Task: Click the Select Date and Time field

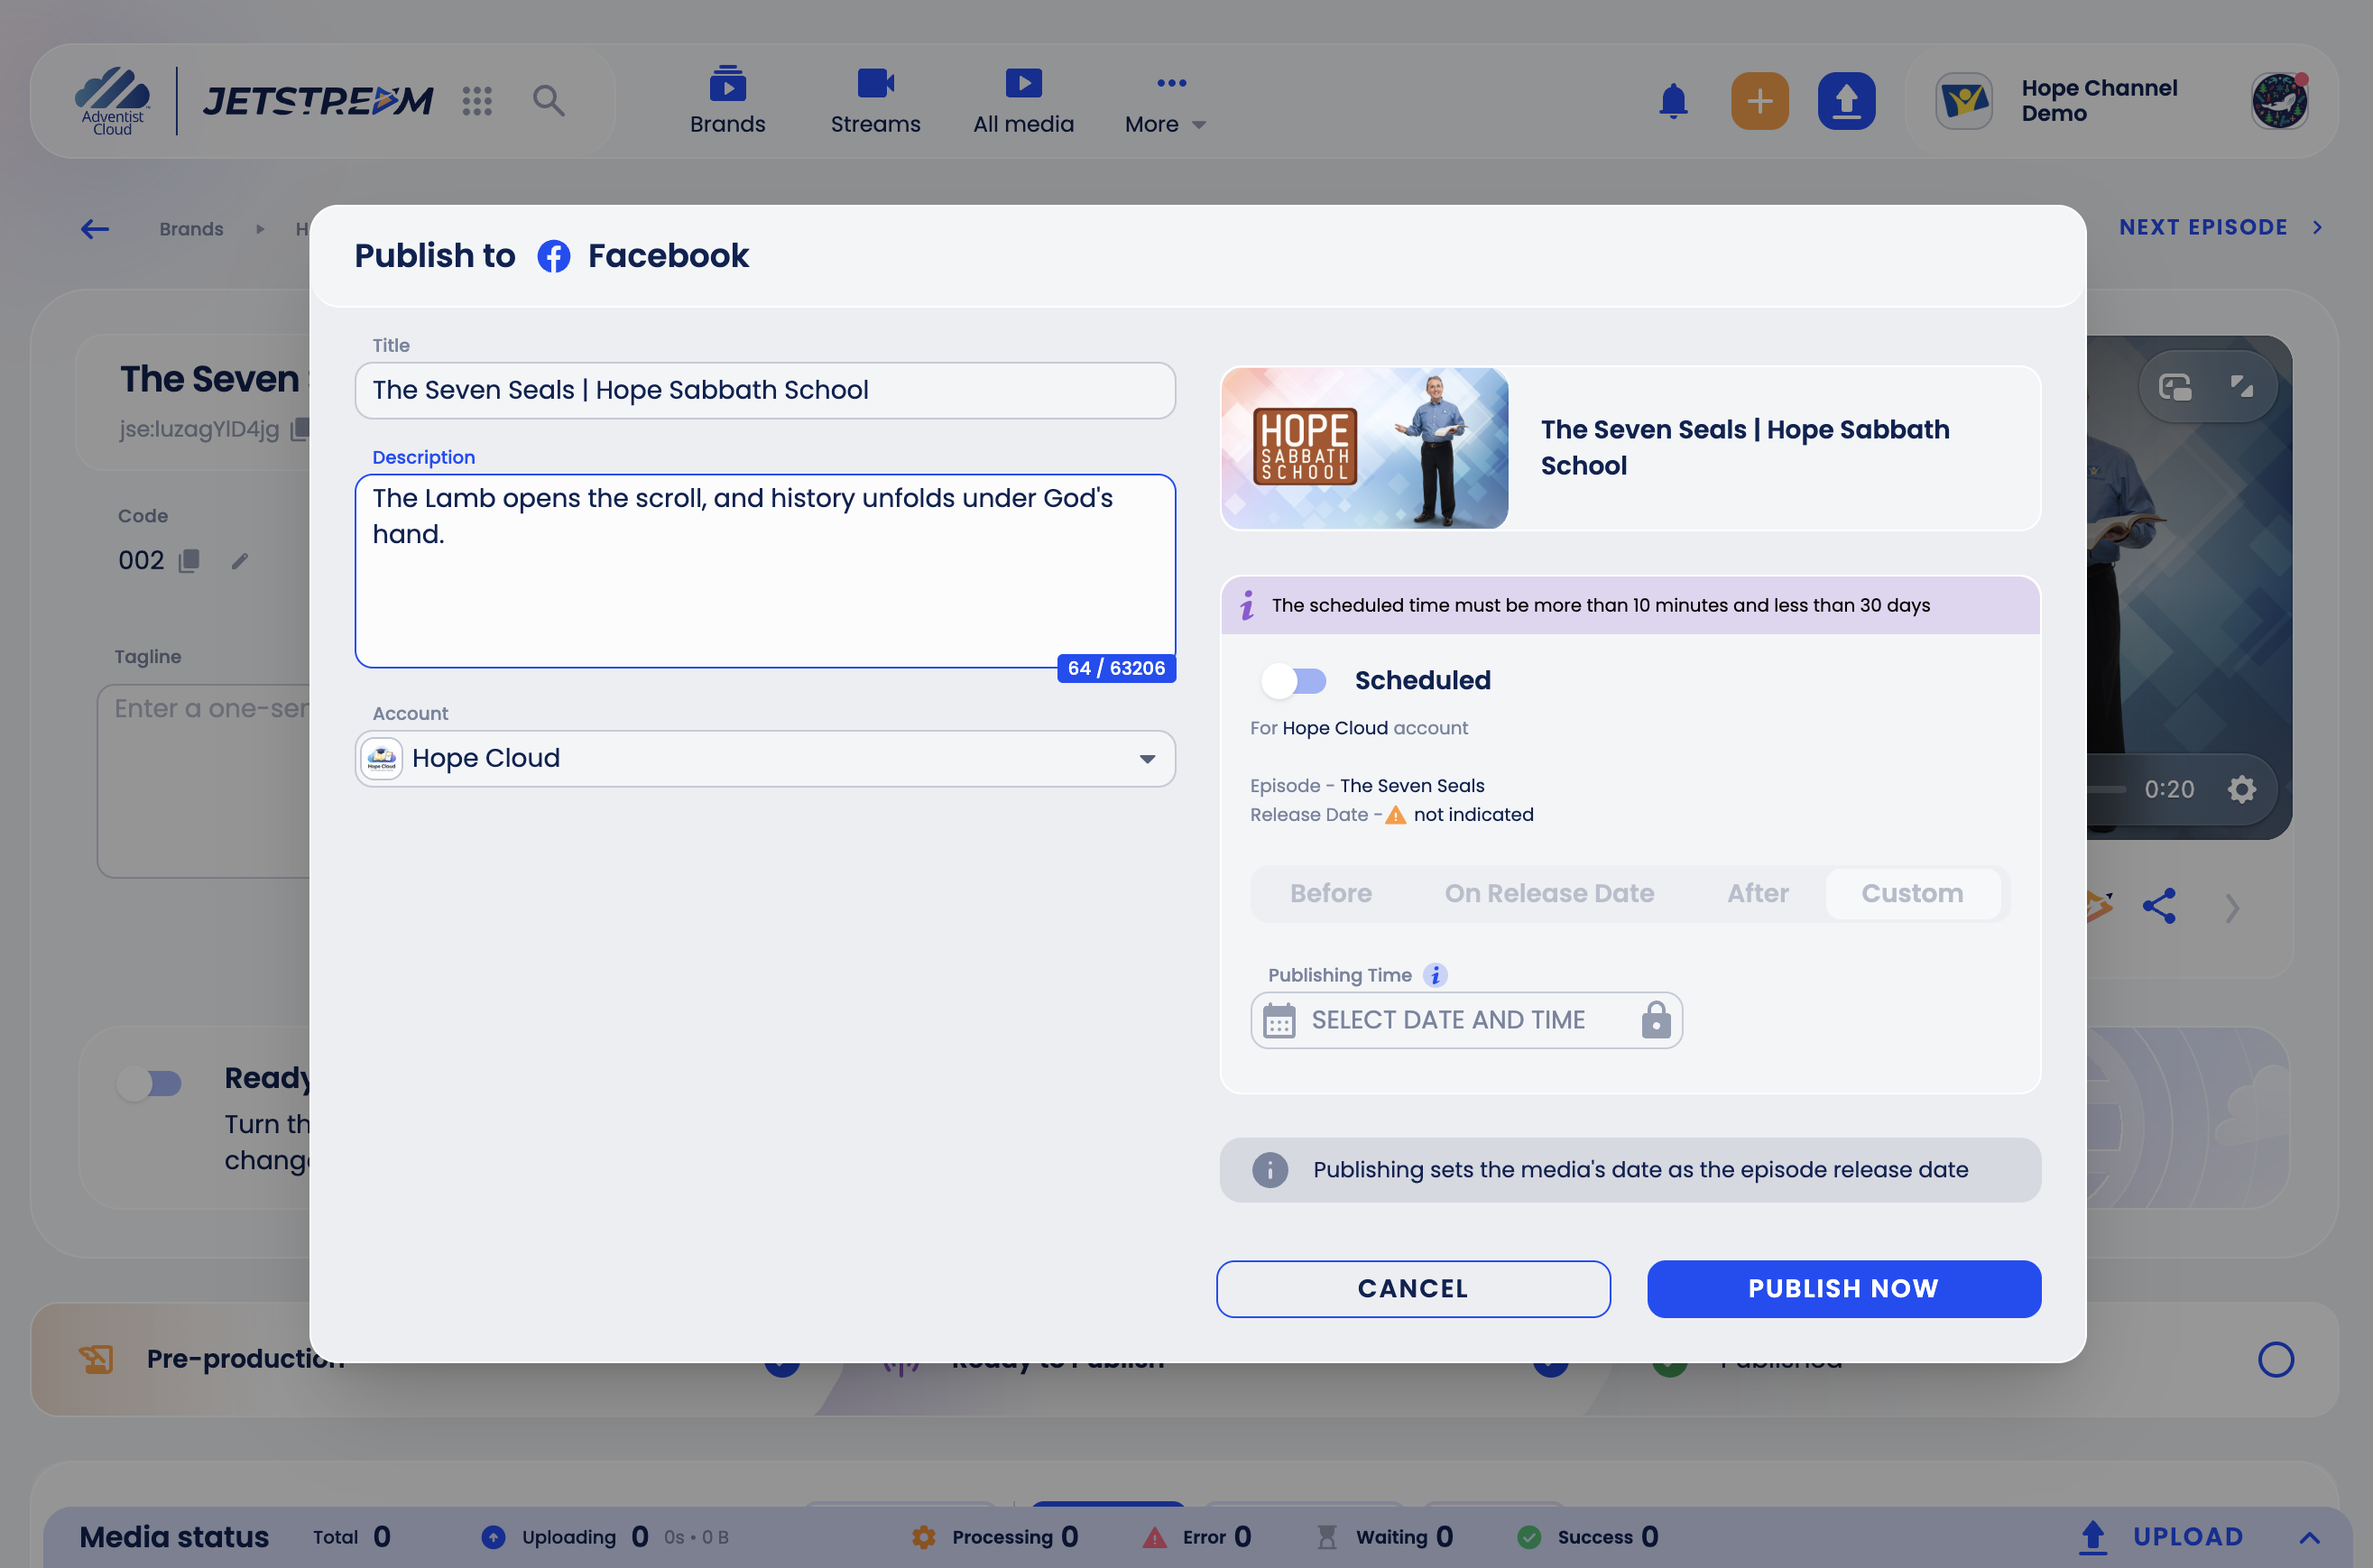Action: tap(1466, 1020)
